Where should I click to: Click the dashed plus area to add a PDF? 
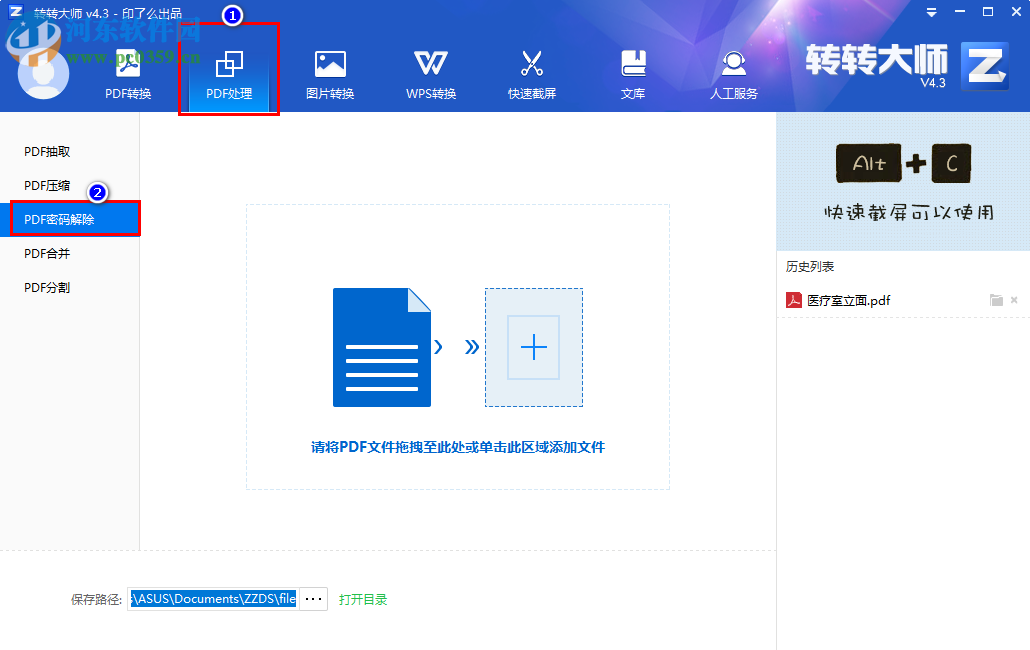pyautogui.click(x=533, y=347)
